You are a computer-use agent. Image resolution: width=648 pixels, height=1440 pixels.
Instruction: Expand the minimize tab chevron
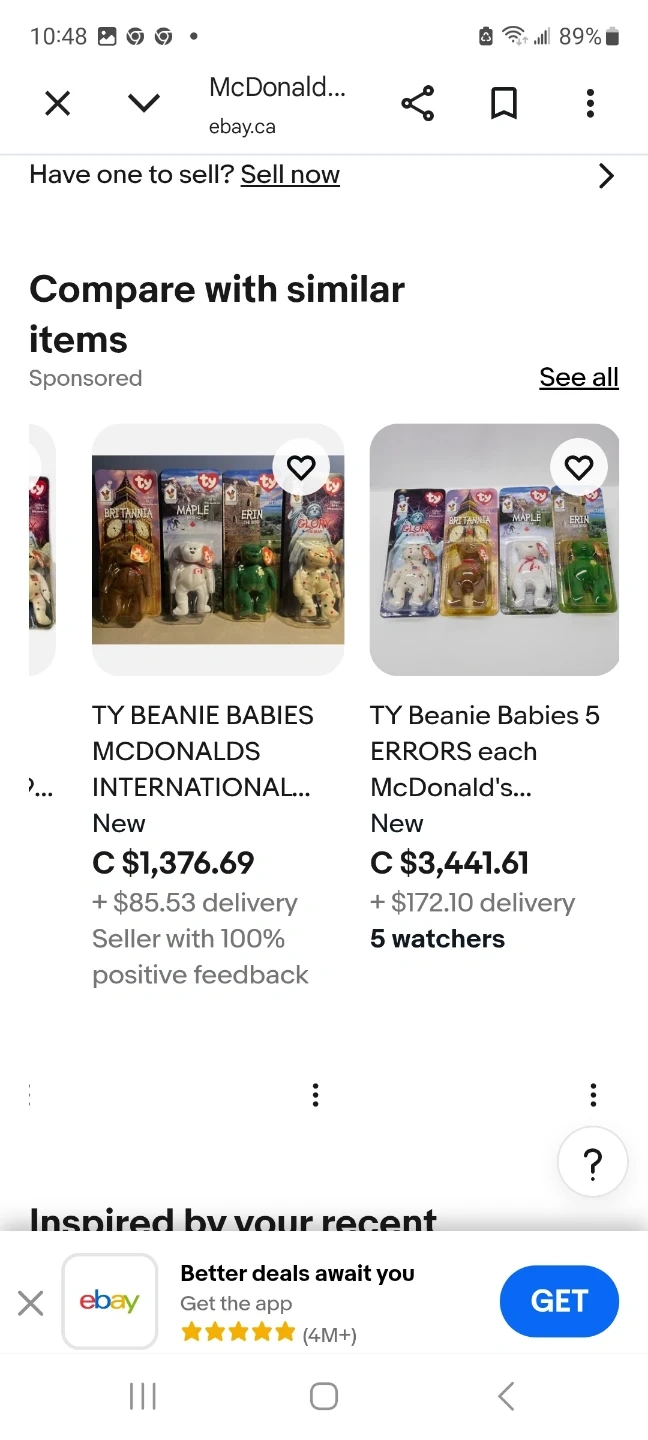pyautogui.click(x=144, y=103)
